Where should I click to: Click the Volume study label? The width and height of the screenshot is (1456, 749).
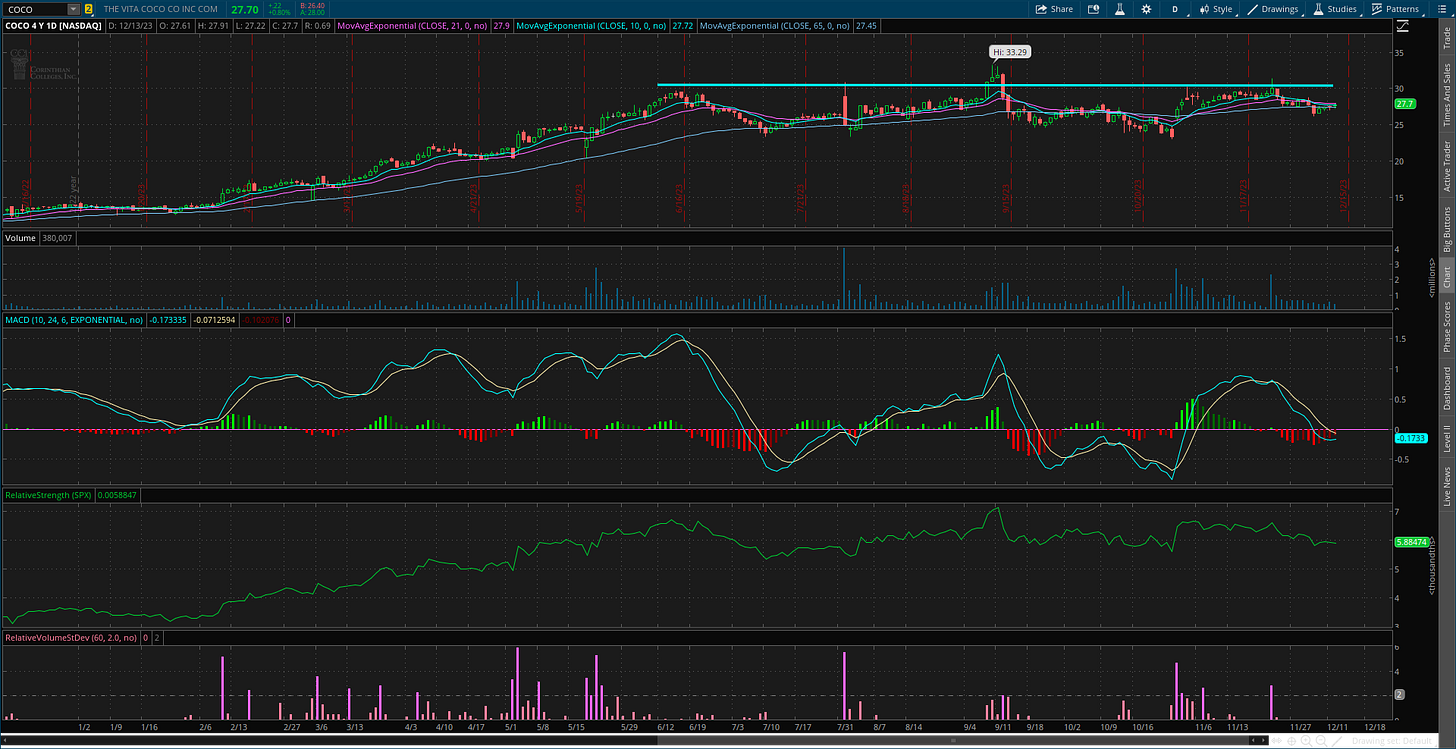pos(20,238)
